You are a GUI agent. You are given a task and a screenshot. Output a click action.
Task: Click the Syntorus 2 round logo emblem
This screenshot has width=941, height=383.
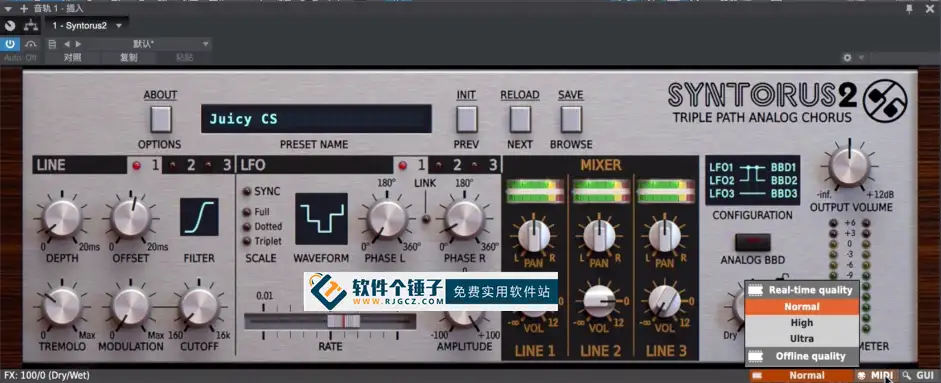[x=885, y=100]
